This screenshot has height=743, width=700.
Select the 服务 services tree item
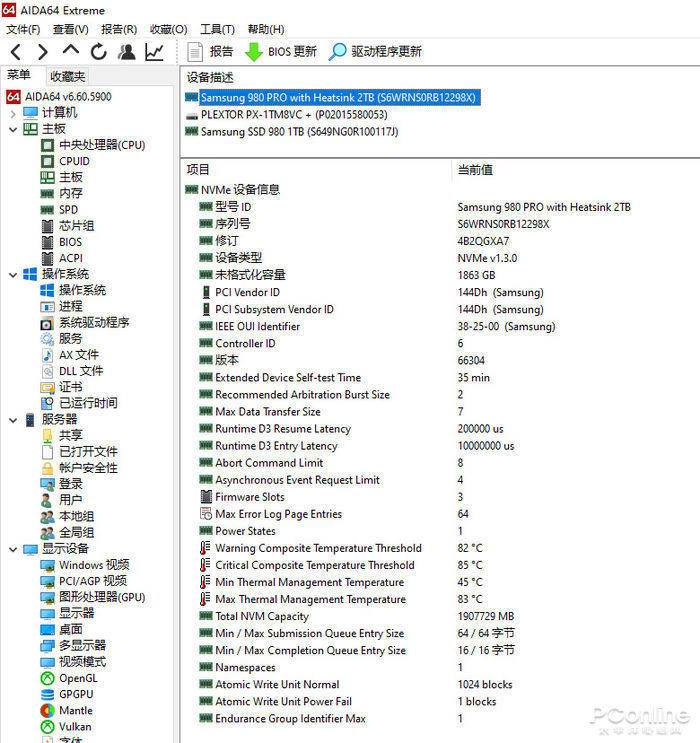click(x=62, y=339)
